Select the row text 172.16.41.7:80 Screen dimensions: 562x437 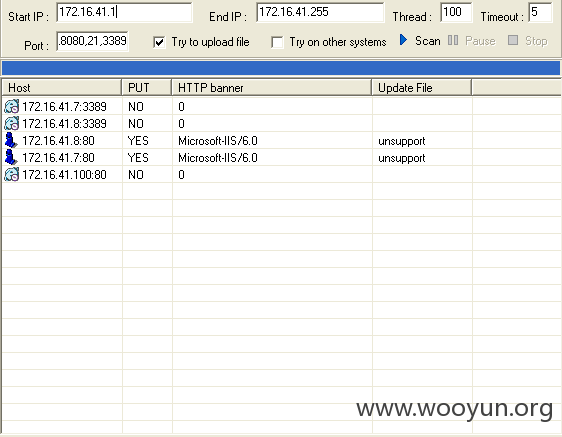pos(58,158)
